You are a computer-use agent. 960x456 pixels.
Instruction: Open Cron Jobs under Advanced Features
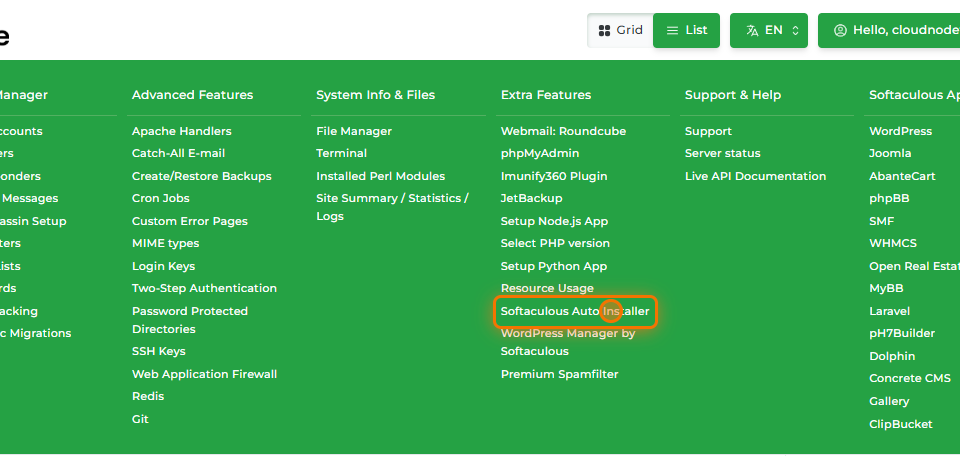pos(160,198)
